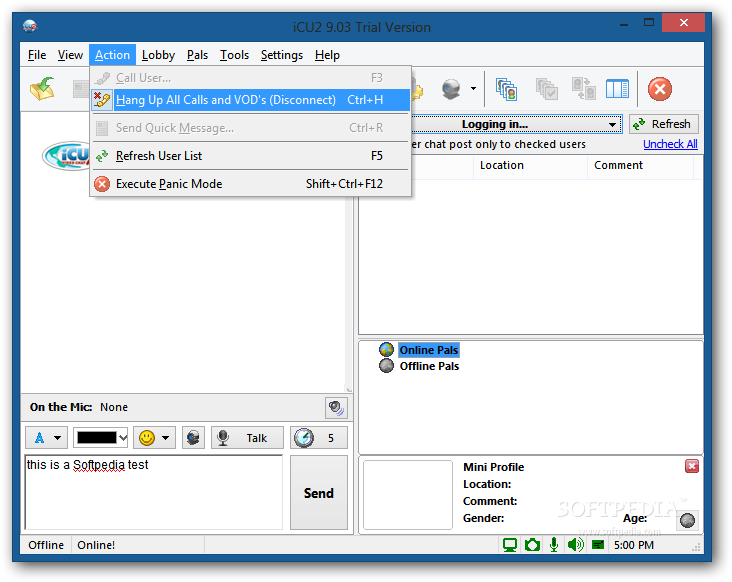The width and height of the screenshot is (732, 582).
Task: Open the Tools menu
Action: tap(234, 55)
